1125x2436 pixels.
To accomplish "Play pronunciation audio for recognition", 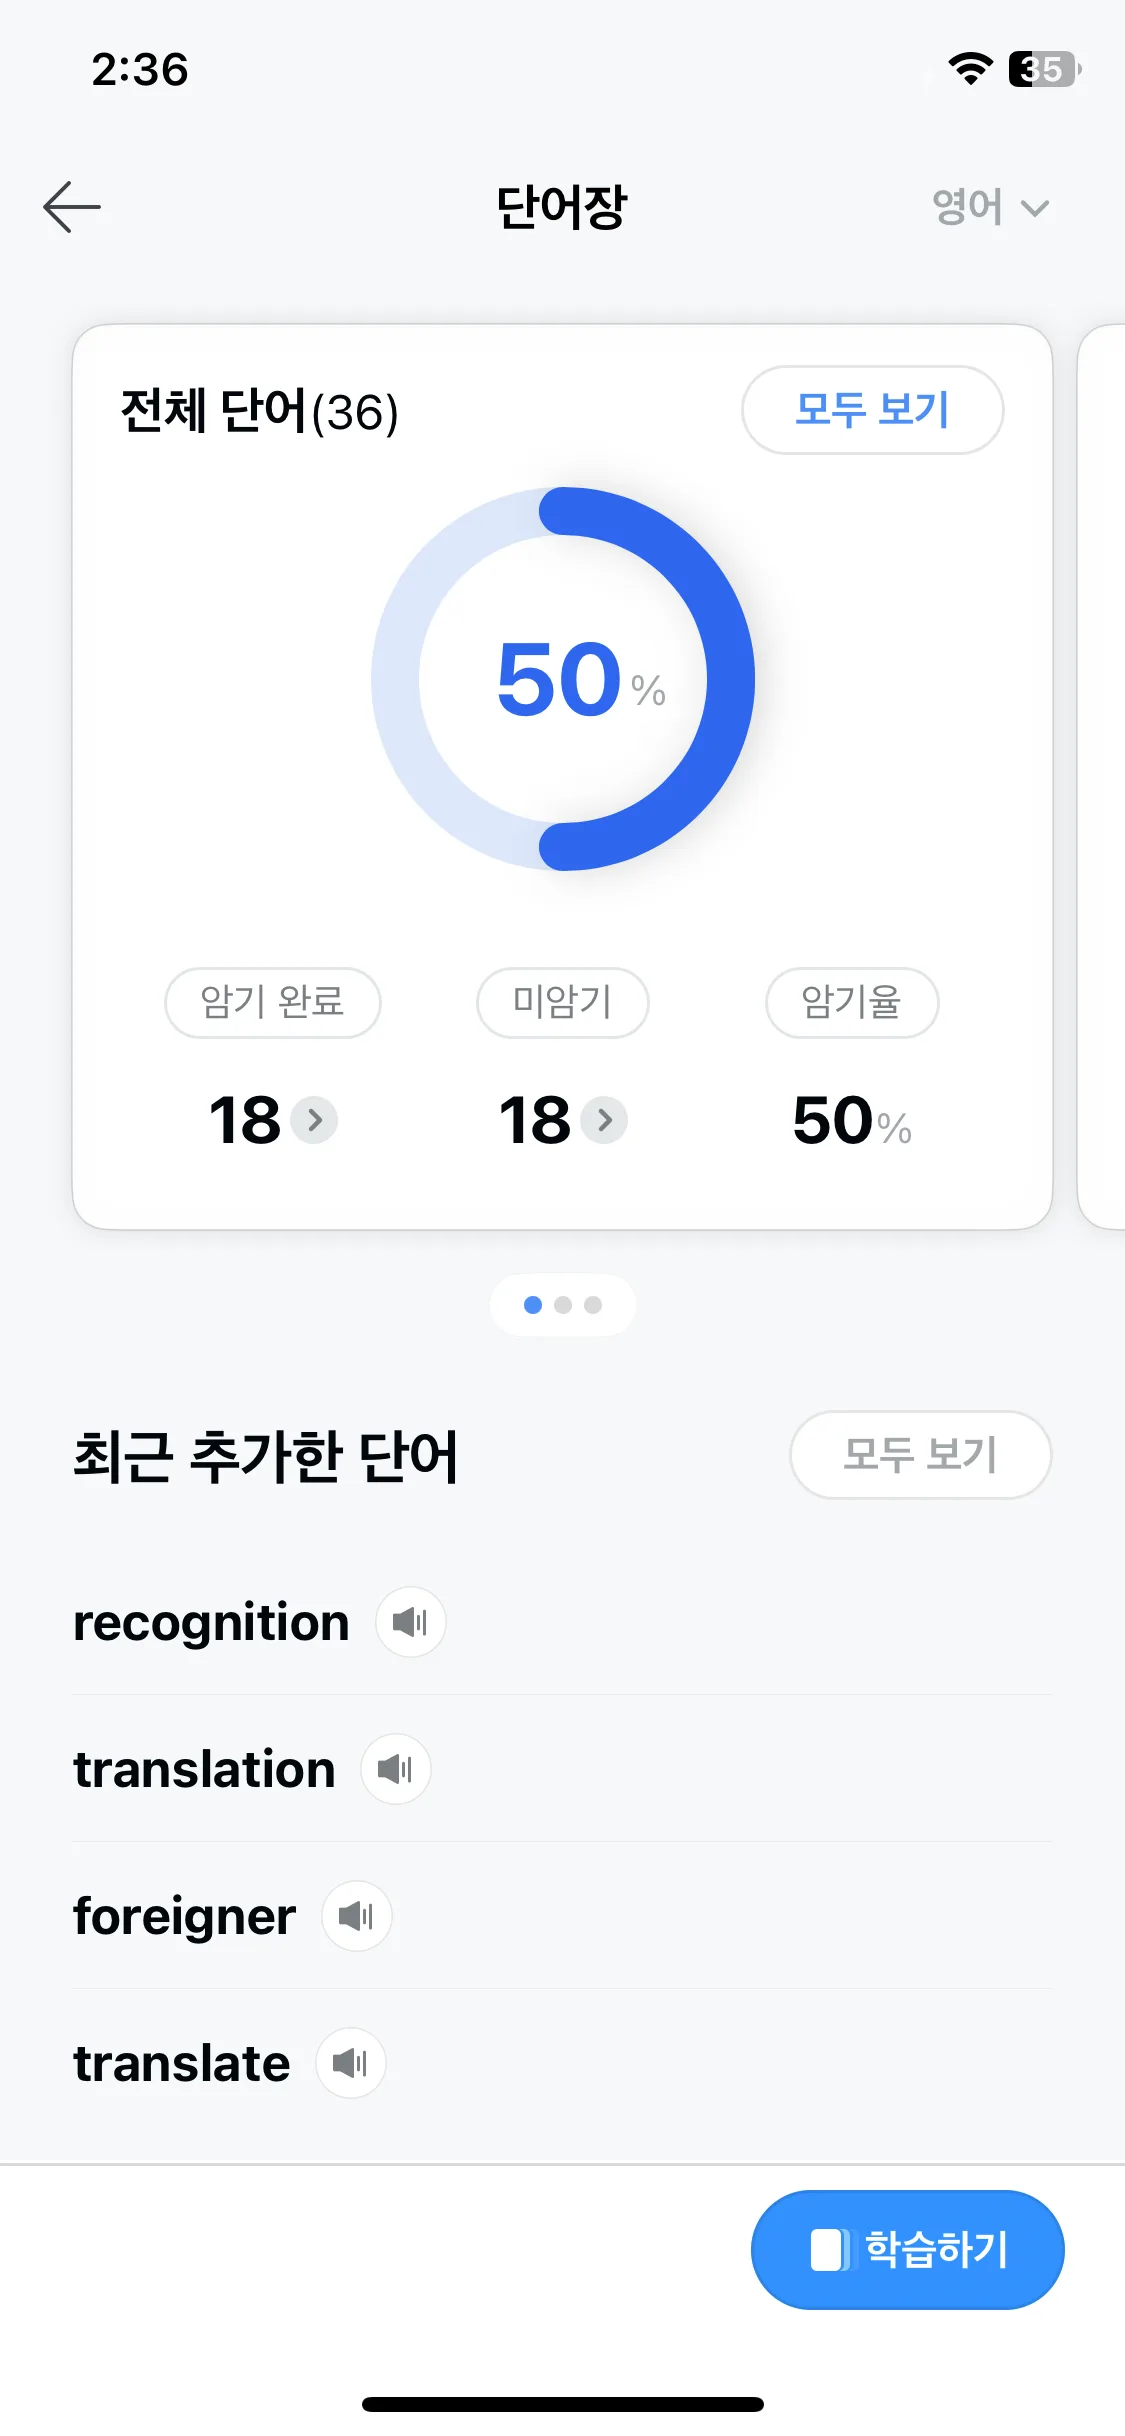I will click(x=410, y=1622).
